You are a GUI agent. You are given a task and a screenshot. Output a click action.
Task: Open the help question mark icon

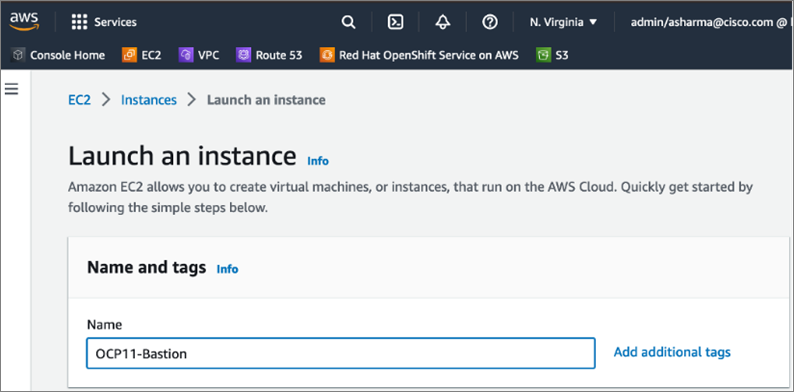490,22
